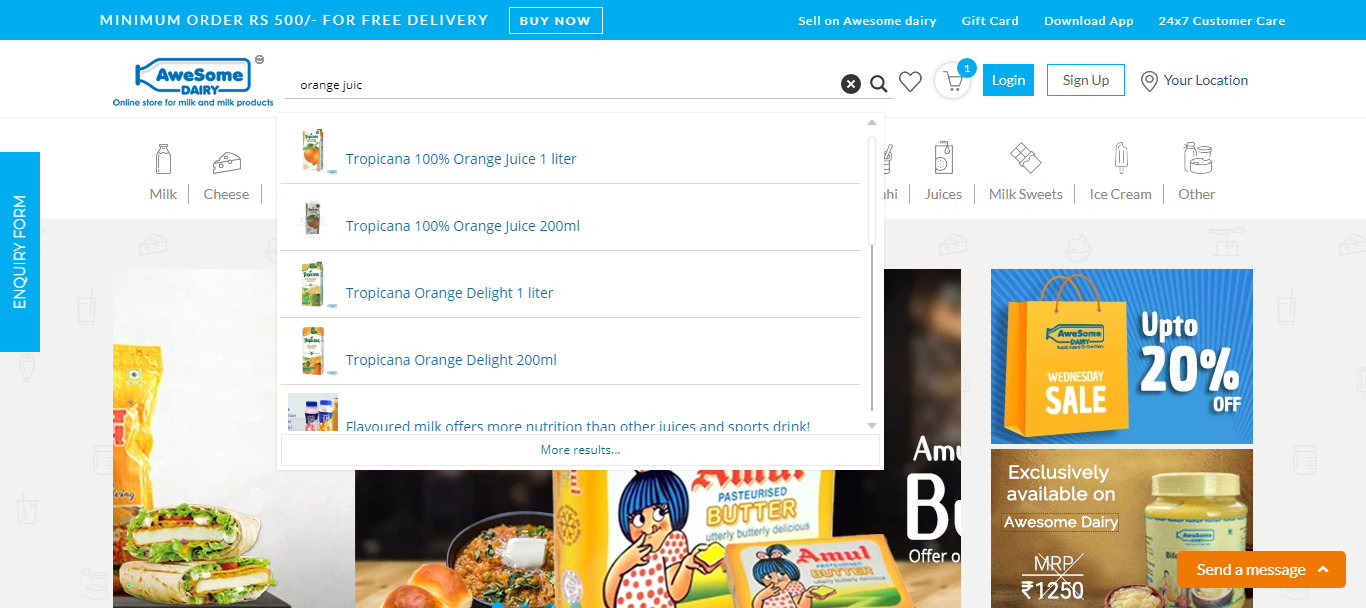Open the Milk Sweets category label
The width and height of the screenshot is (1366, 608).
tap(1026, 194)
